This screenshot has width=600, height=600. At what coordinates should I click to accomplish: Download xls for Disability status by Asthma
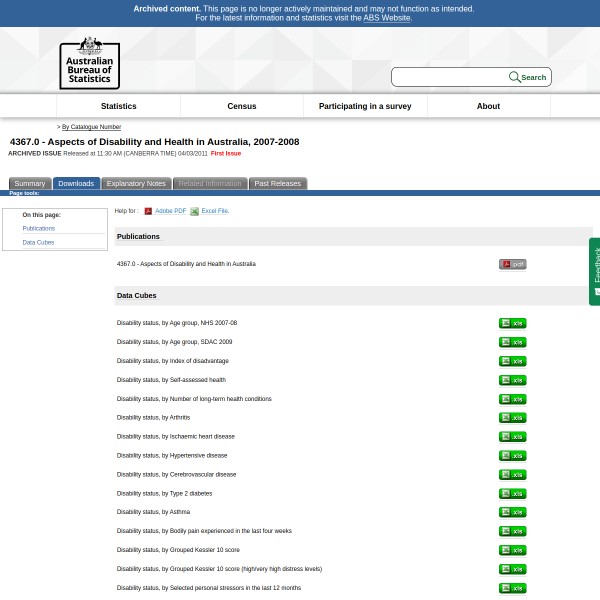512,512
